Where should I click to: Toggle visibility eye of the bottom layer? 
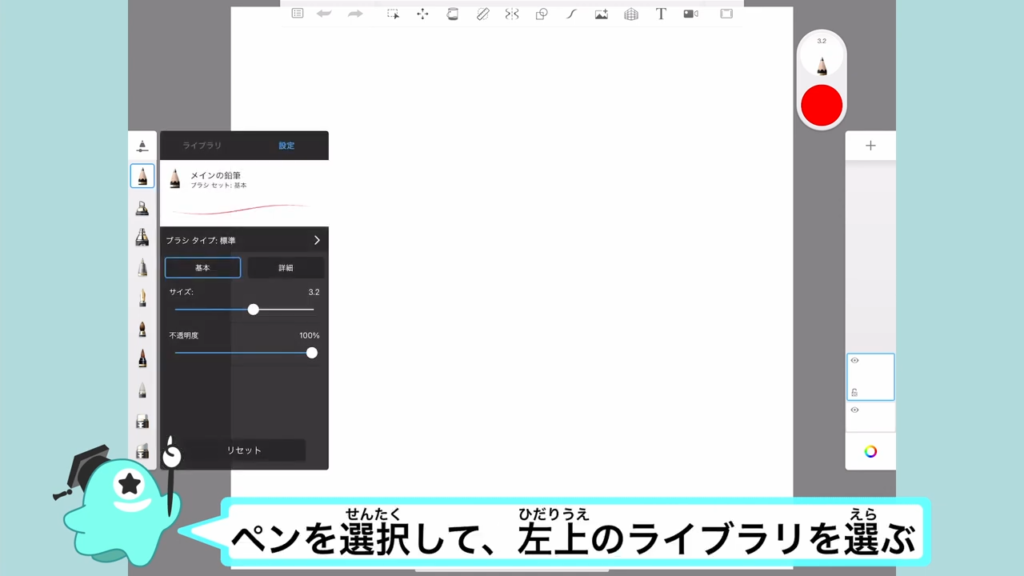tap(854, 410)
